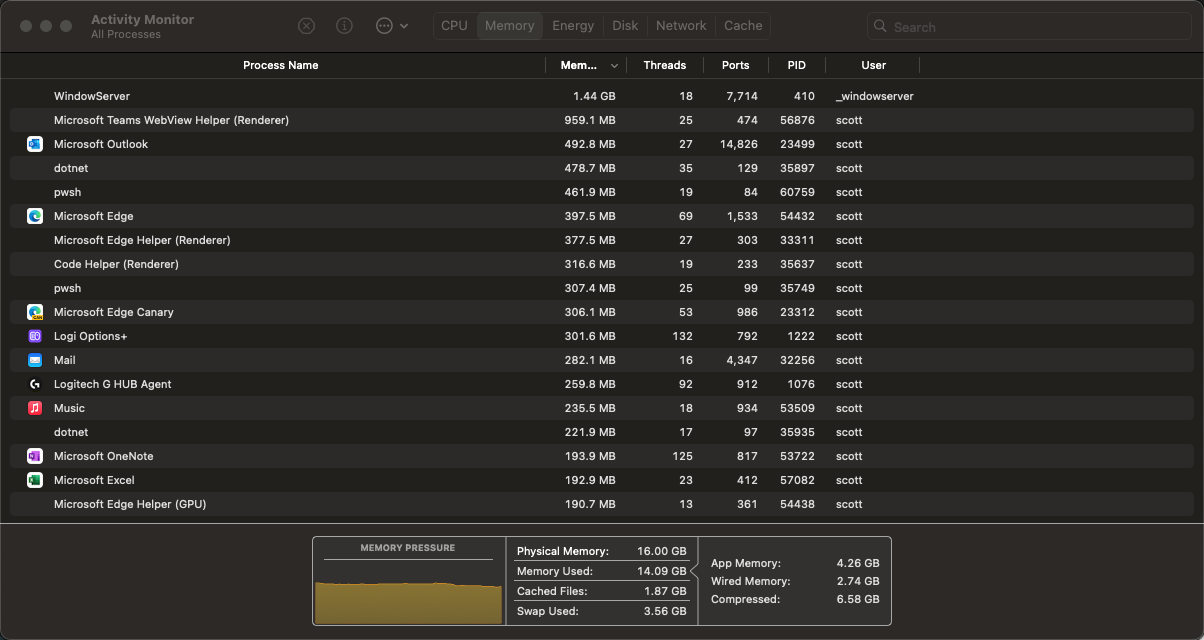Click the 14,826 ports value for Outlook
Viewport: 1204px width, 640px height.
point(739,144)
